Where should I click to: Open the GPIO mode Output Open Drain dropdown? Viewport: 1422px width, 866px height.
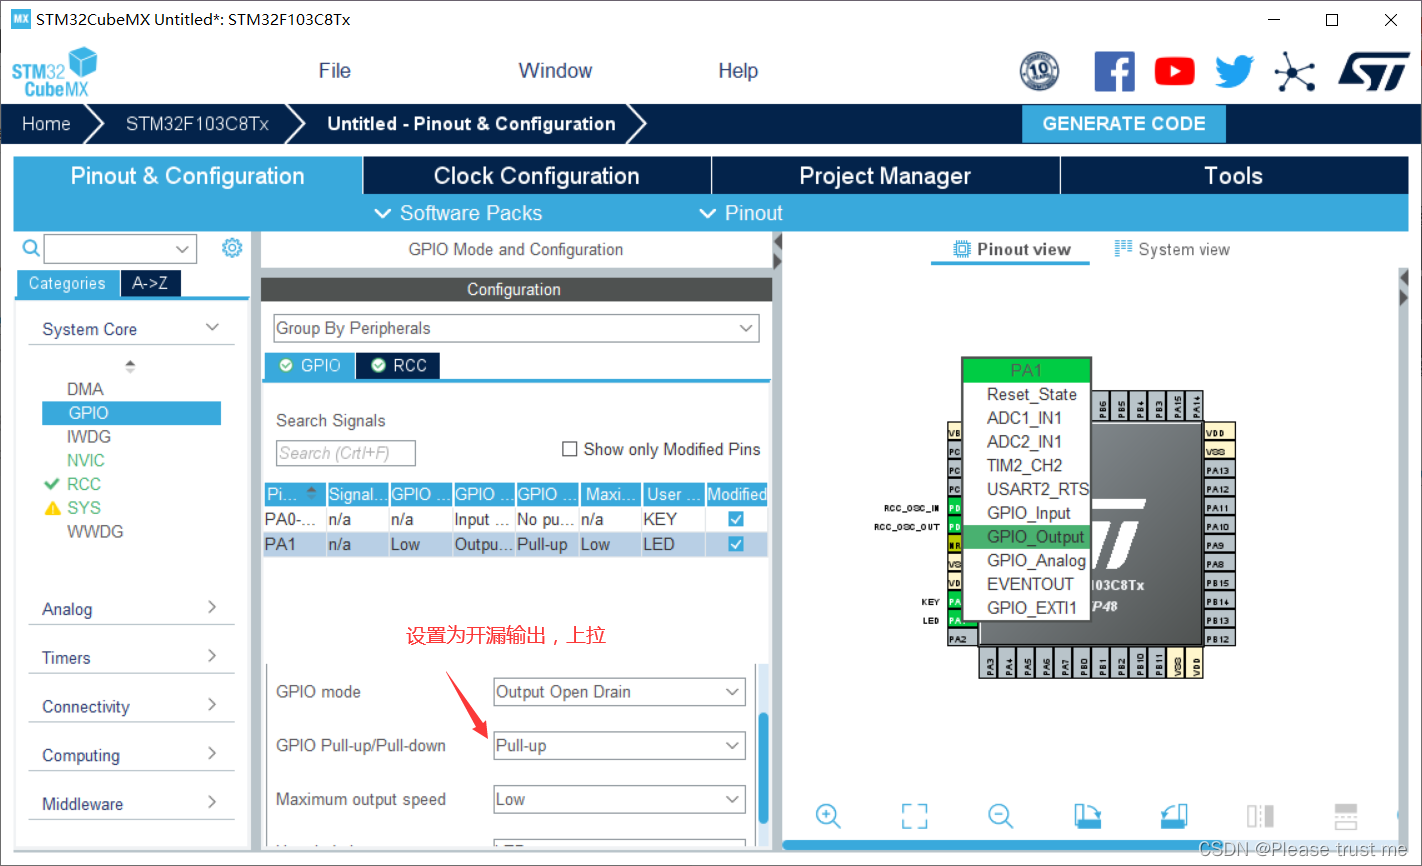(620, 692)
